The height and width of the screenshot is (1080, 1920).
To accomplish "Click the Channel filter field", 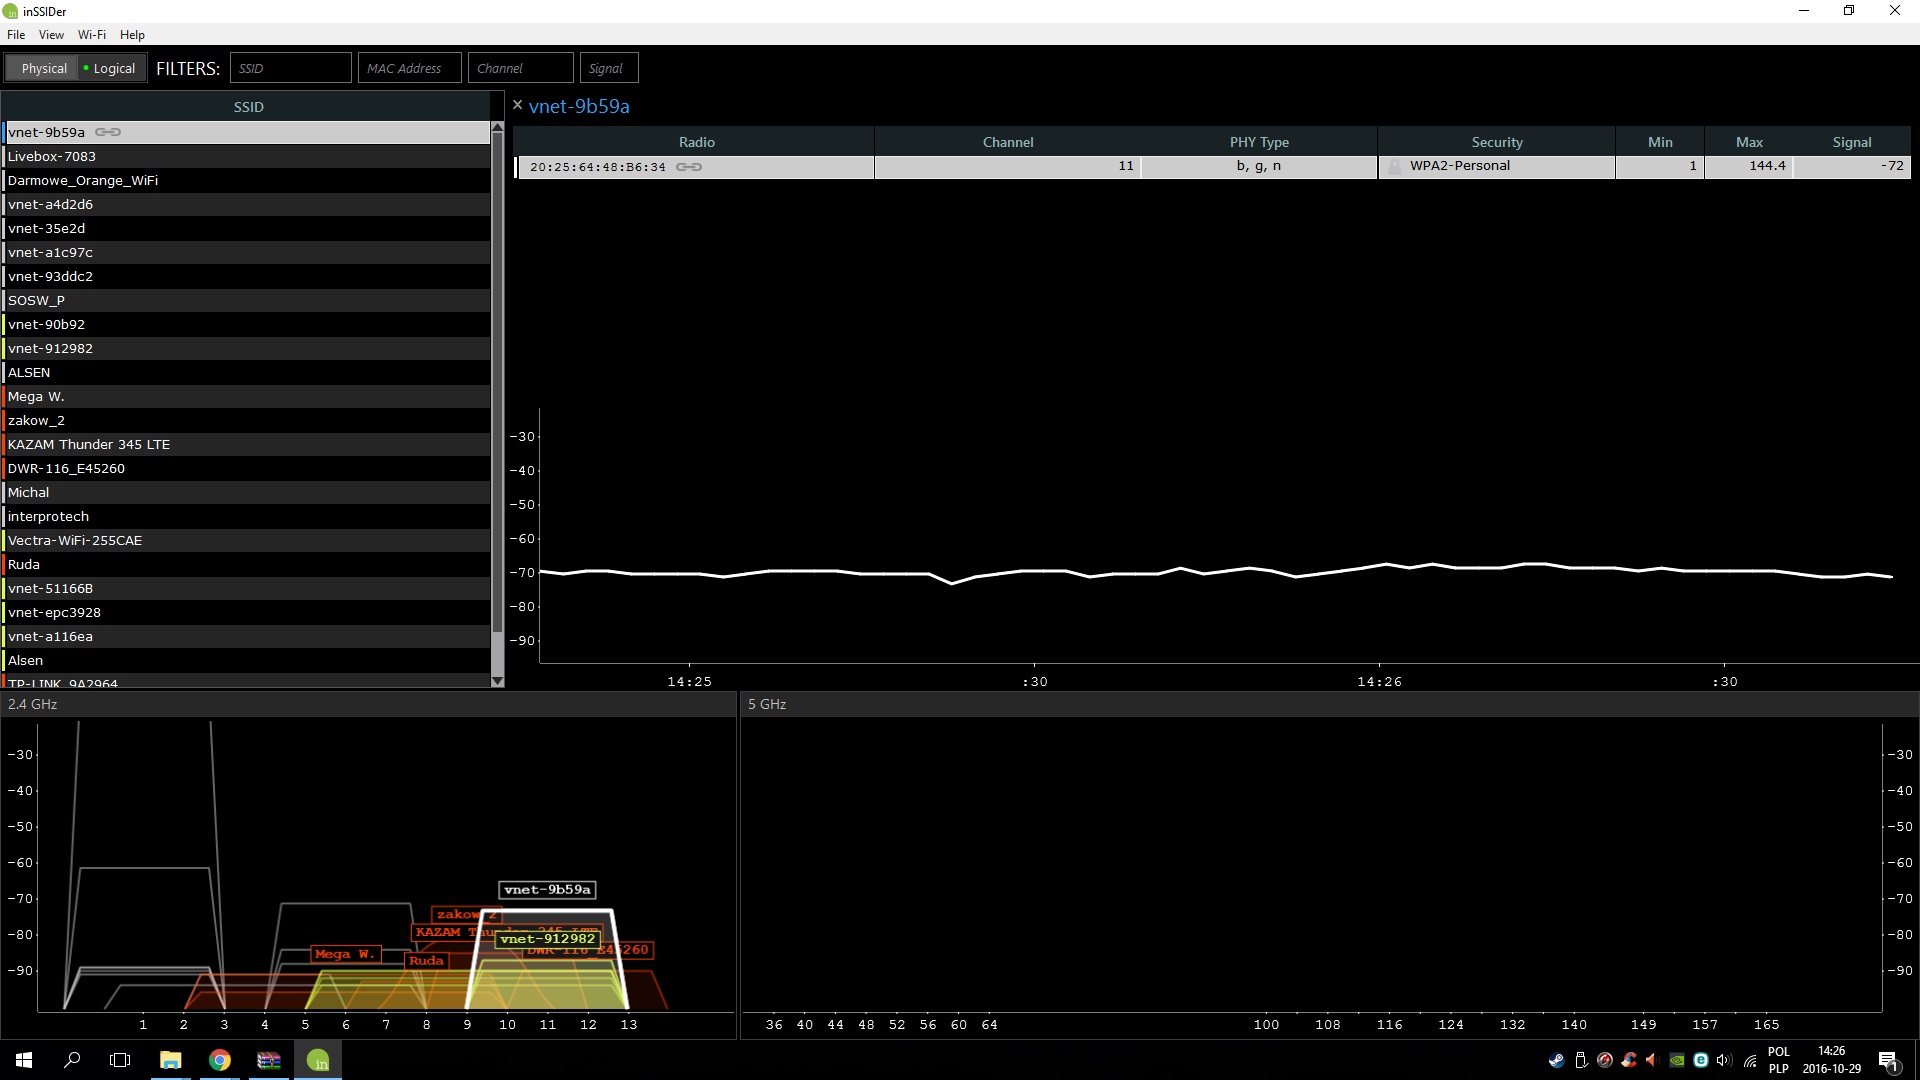I will 520,68.
